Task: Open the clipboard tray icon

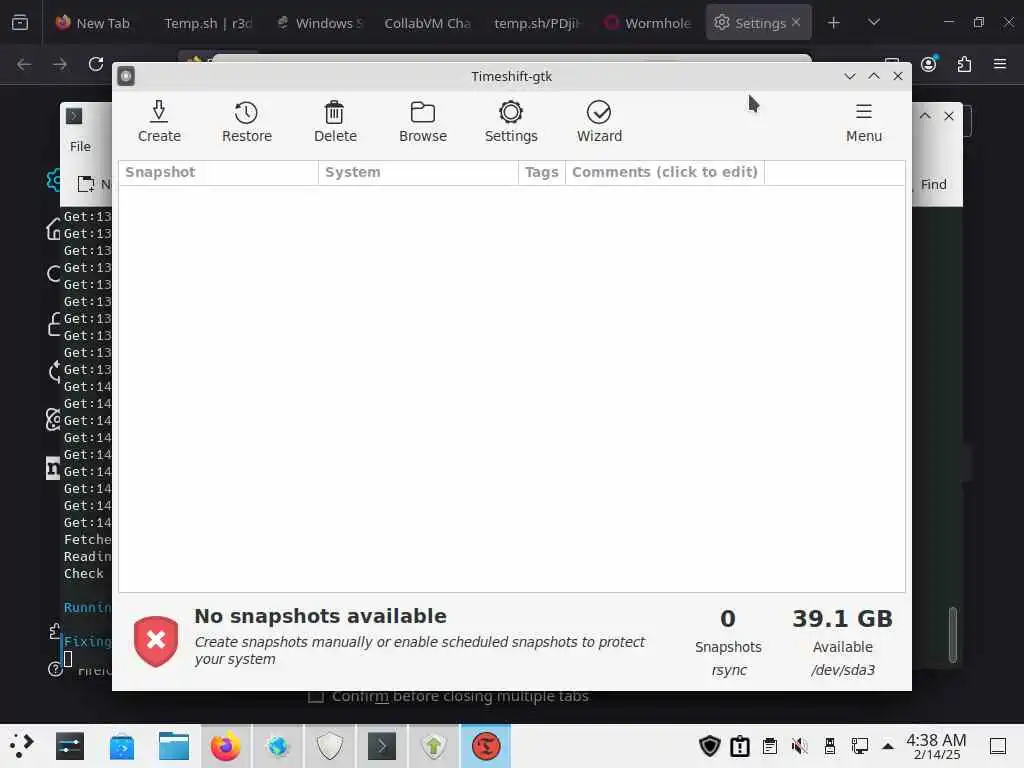Action: (770, 746)
